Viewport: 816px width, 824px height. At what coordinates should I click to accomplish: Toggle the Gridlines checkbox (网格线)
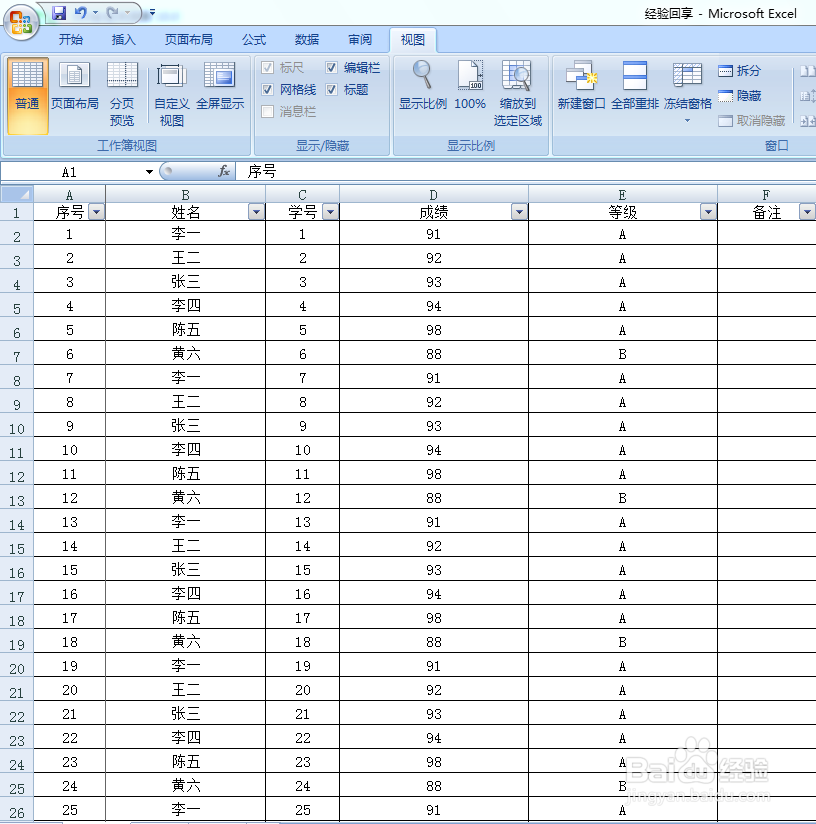point(267,89)
